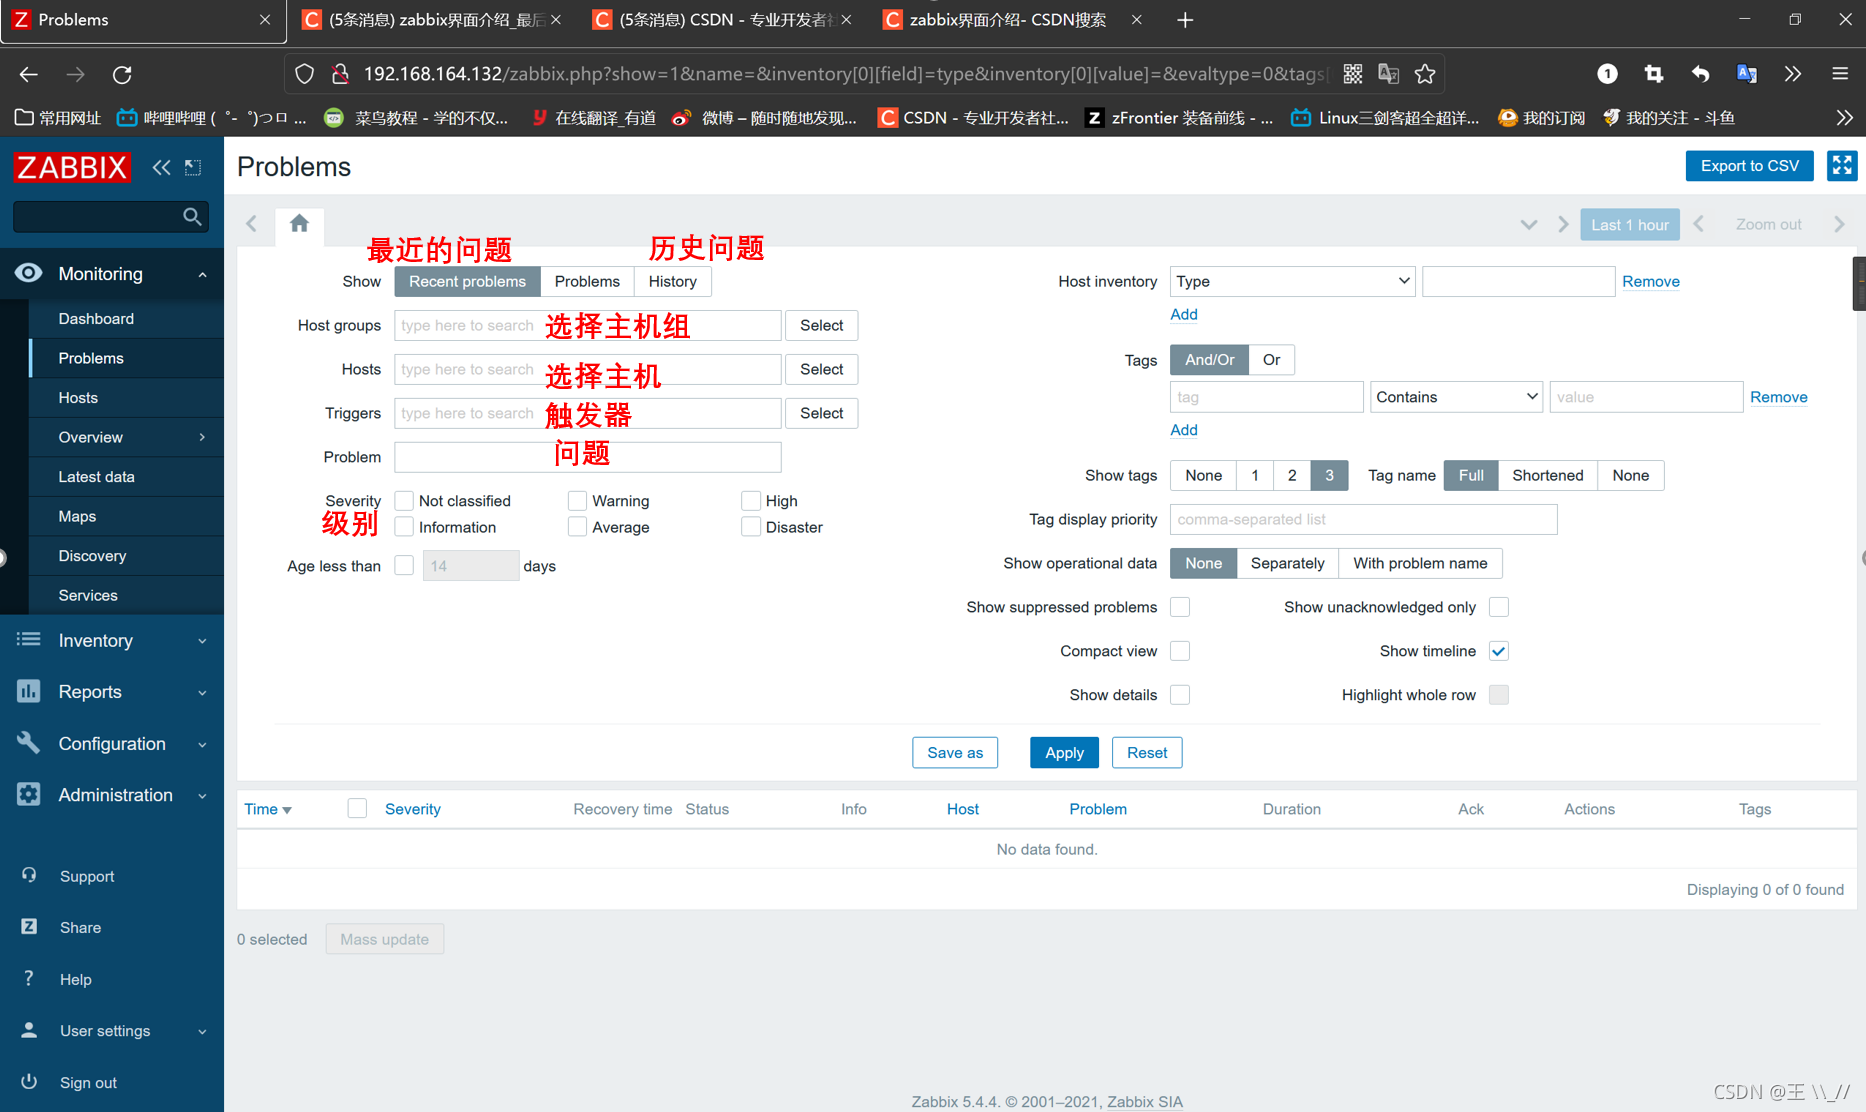Image resolution: width=1866 pixels, height=1112 pixels.
Task: Expand the Inventory menu section
Action: coord(202,641)
